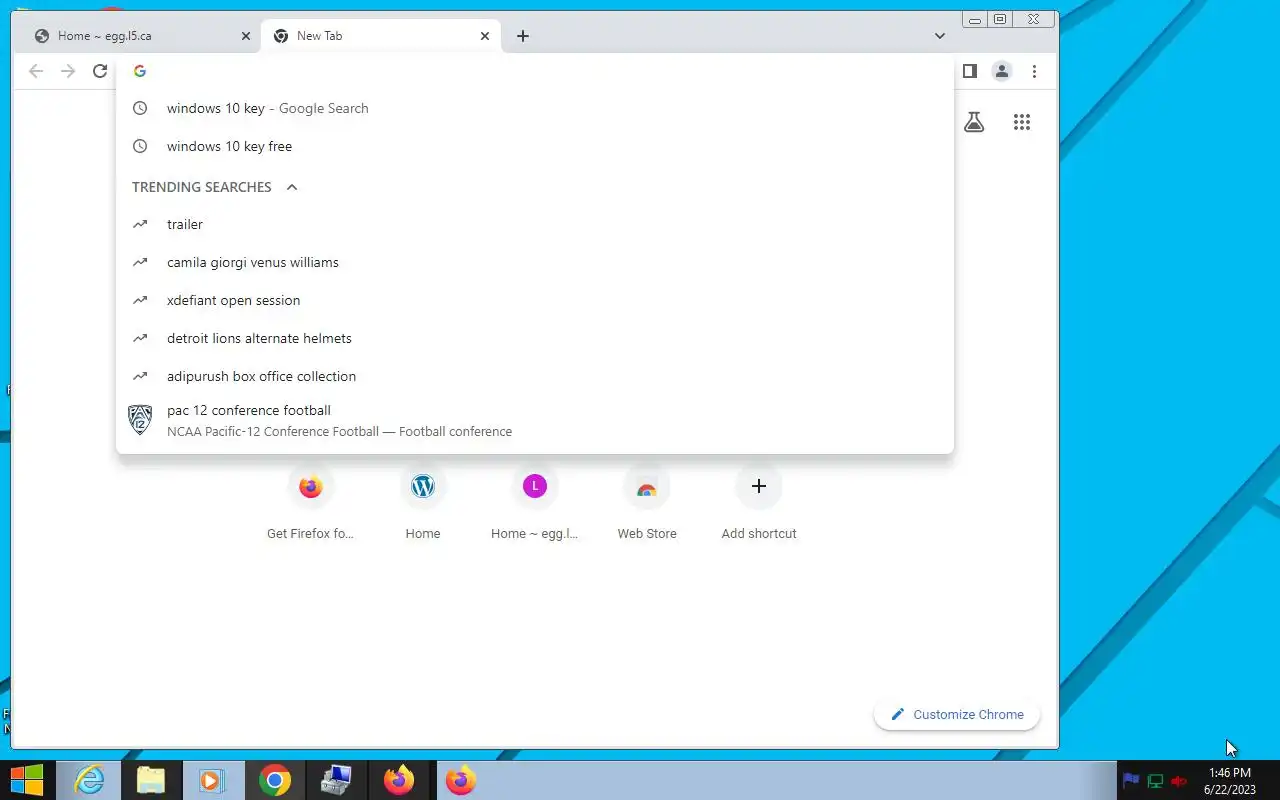Choose 'adipurush box office collection' suggestion

(535, 376)
